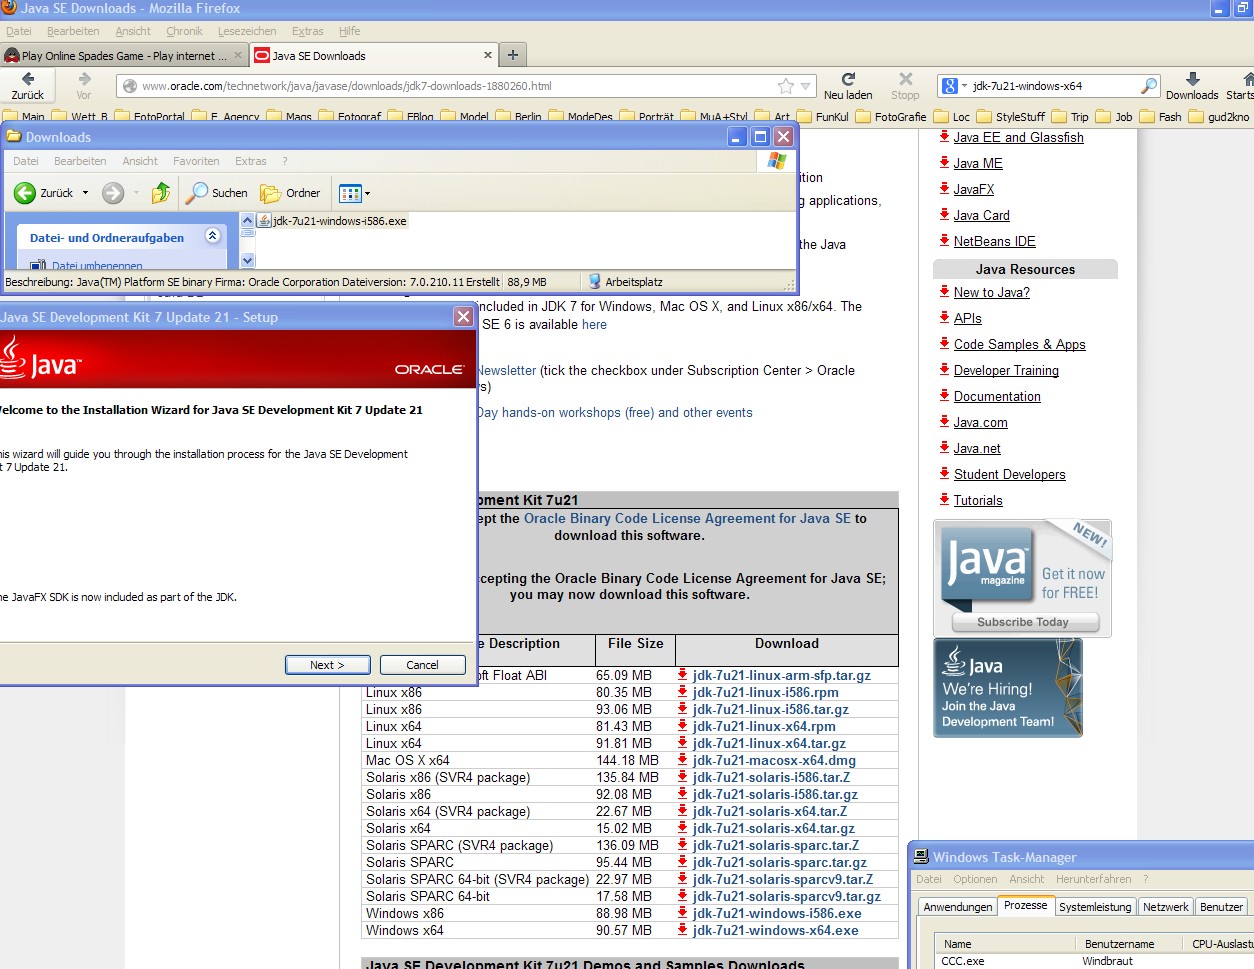This screenshot has width=1254, height=969.
Task: Open Firefox Chronik menu
Action: click(x=184, y=31)
